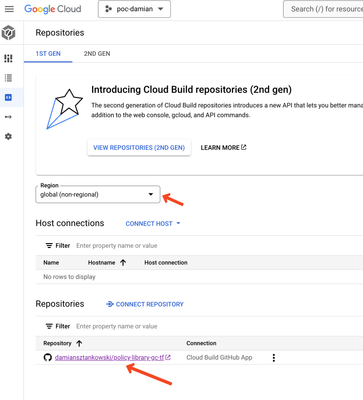Viewport: 363px width, 400px height.
Task: Open the Settings gear in sidebar
Action: point(8,136)
